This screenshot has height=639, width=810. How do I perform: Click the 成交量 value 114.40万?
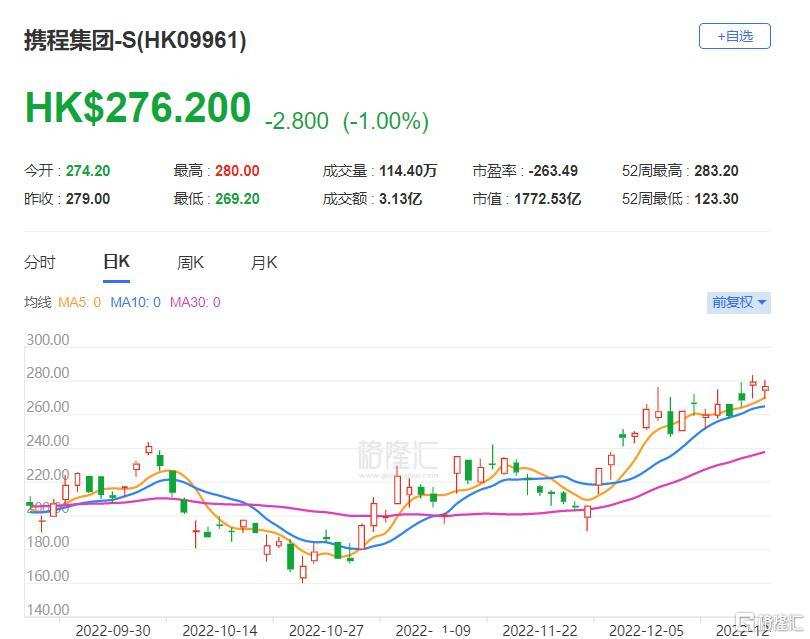coord(408,171)
